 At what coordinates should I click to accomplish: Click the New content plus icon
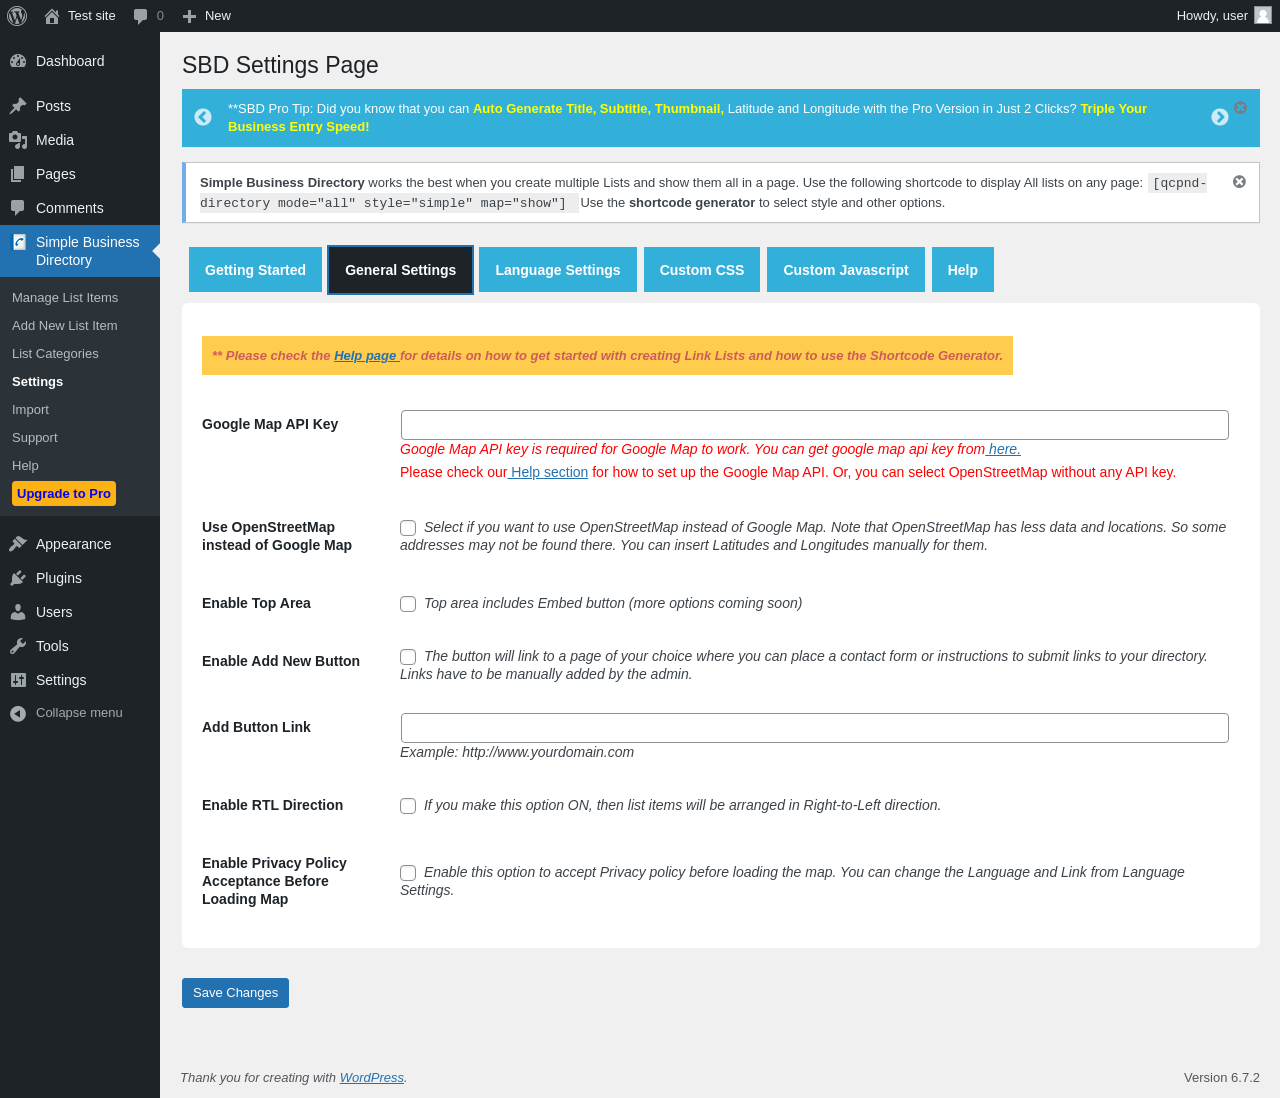[189, 16]
